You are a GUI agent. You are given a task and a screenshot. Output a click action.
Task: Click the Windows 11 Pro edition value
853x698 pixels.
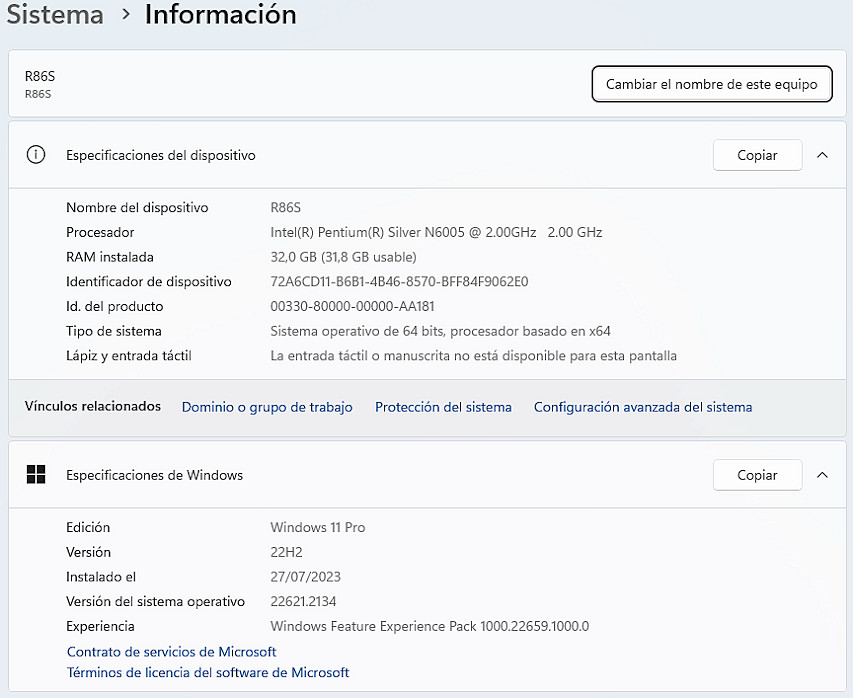tap(318, 527)
